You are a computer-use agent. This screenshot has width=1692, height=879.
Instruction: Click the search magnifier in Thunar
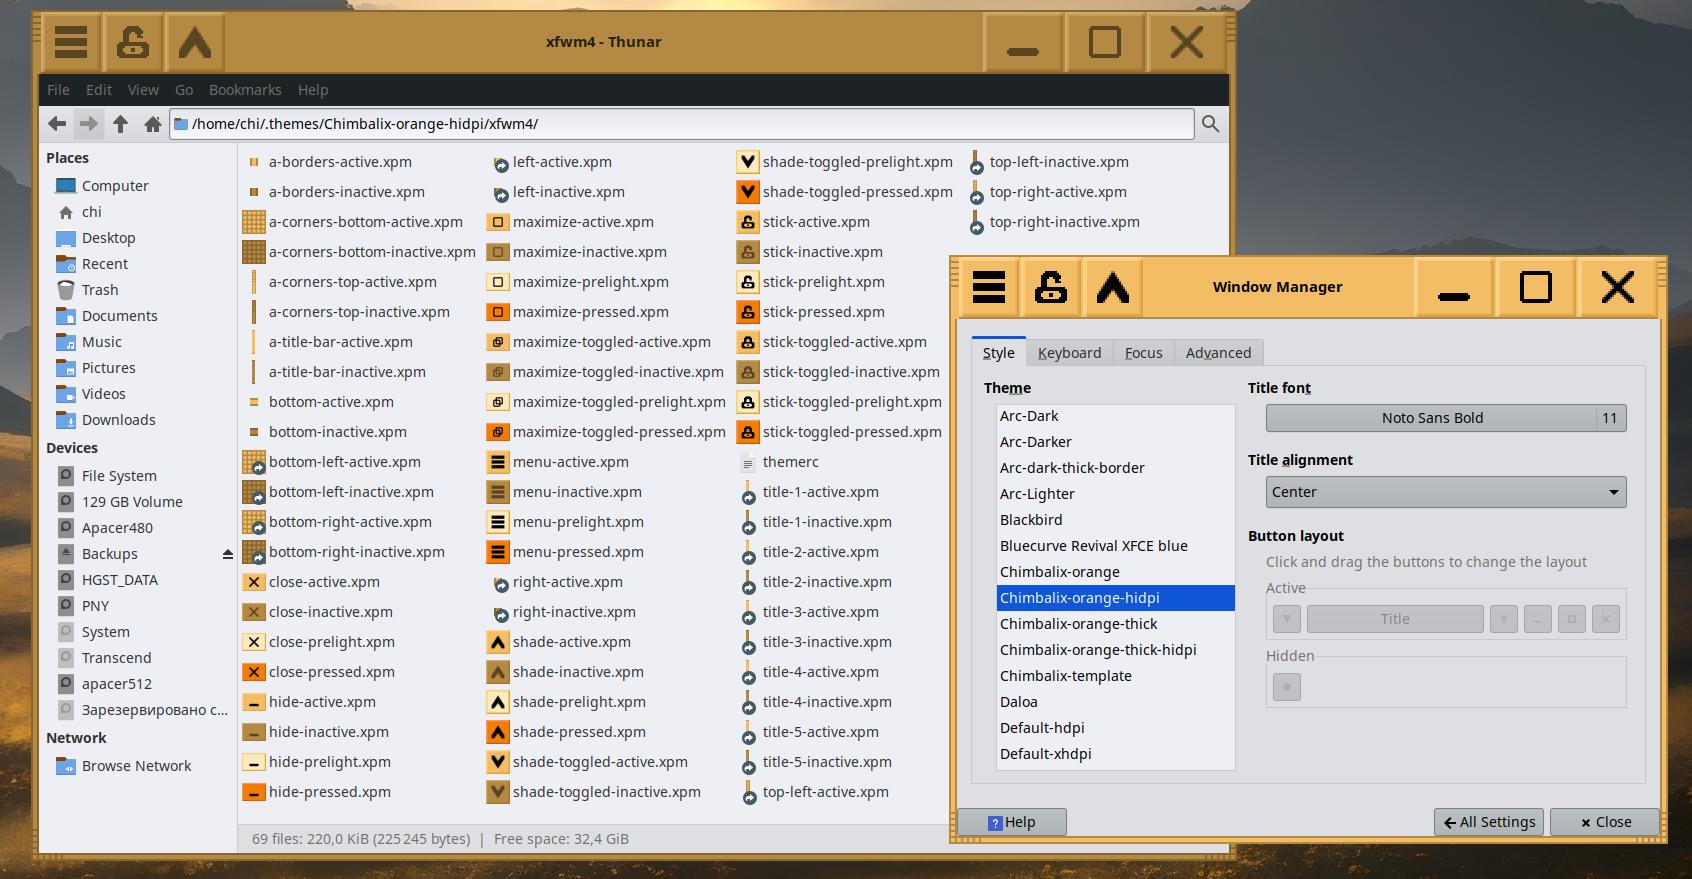click(1210, 124)
